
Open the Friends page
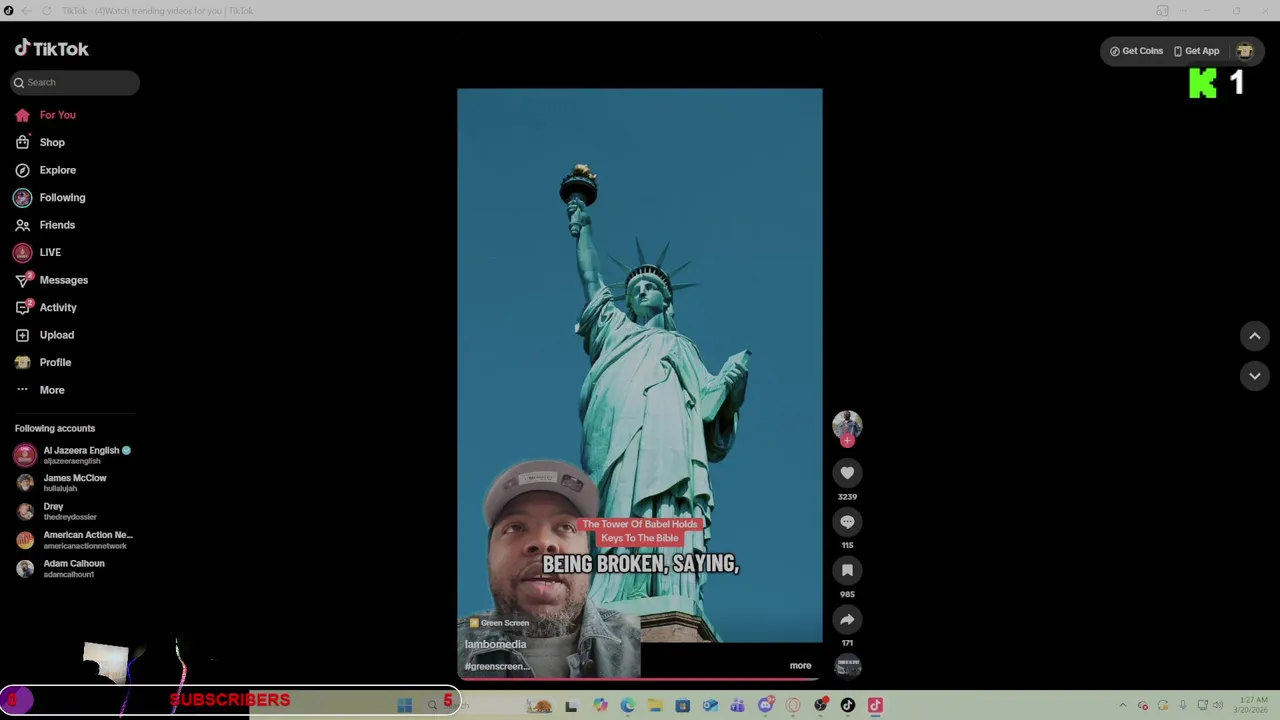[x=57, y=225]
